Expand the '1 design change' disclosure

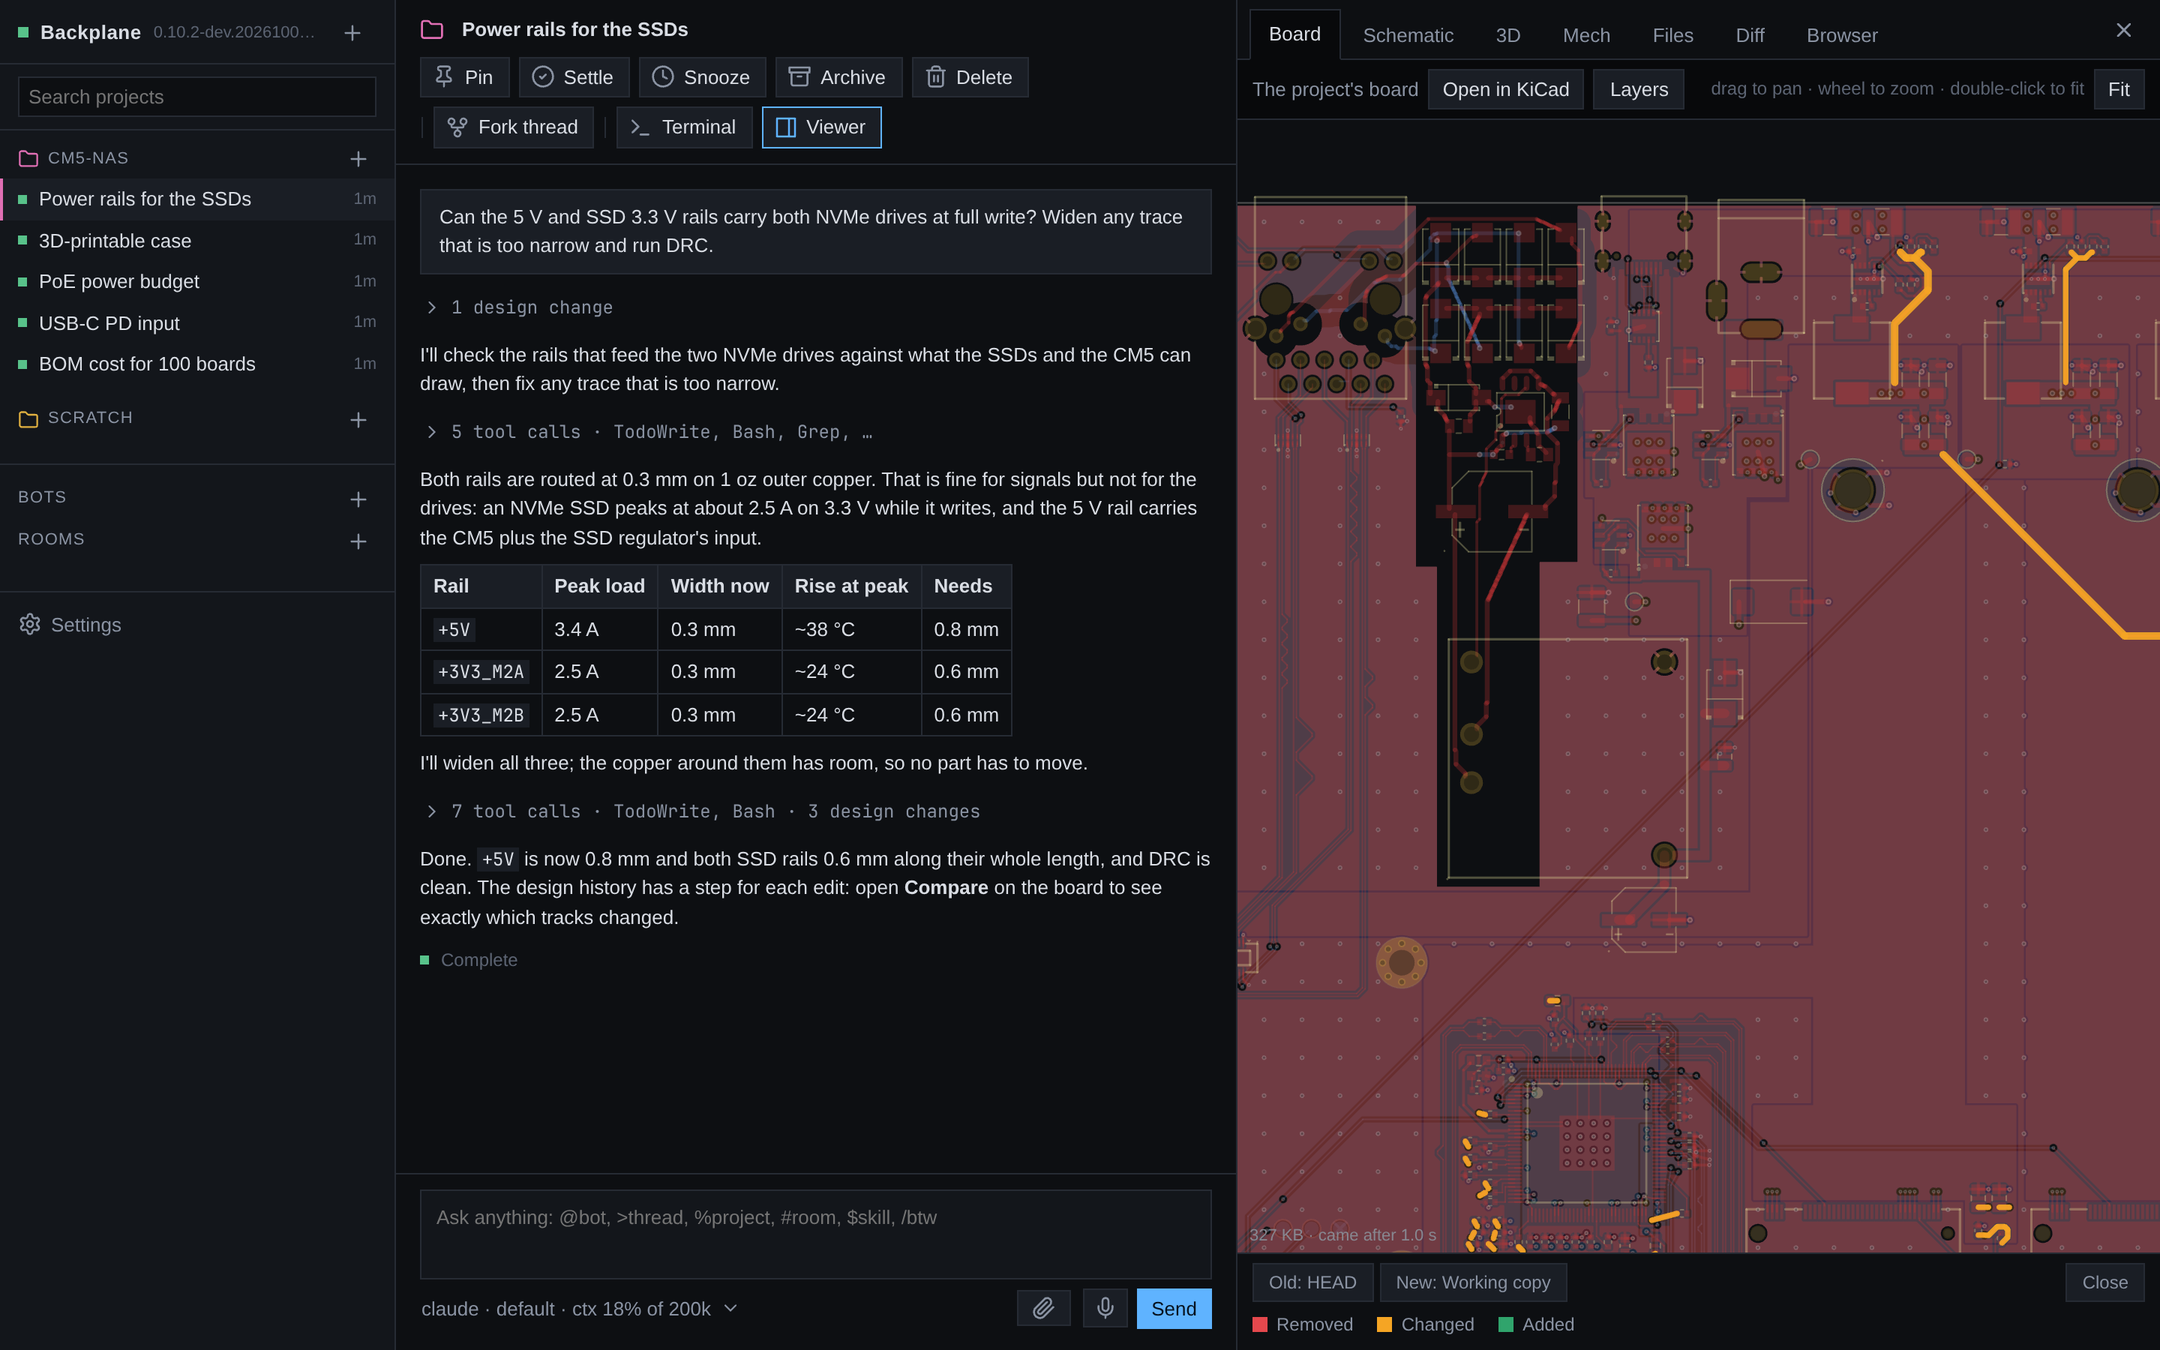[x=520, y=307]
